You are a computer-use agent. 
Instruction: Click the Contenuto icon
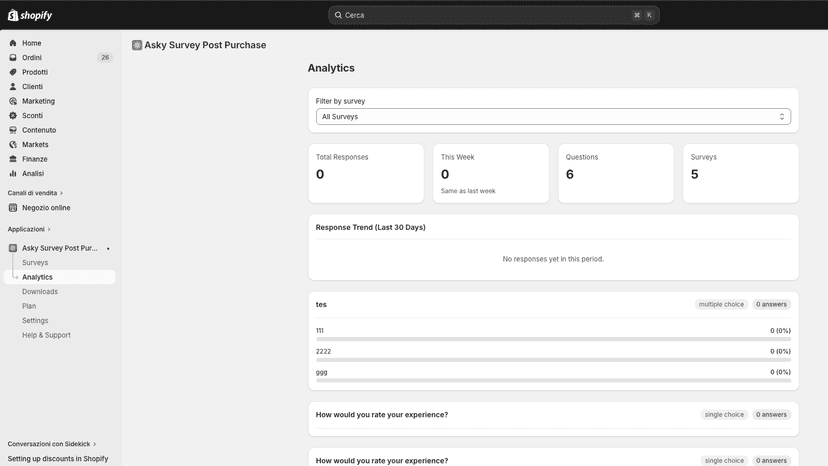point(13,130)
